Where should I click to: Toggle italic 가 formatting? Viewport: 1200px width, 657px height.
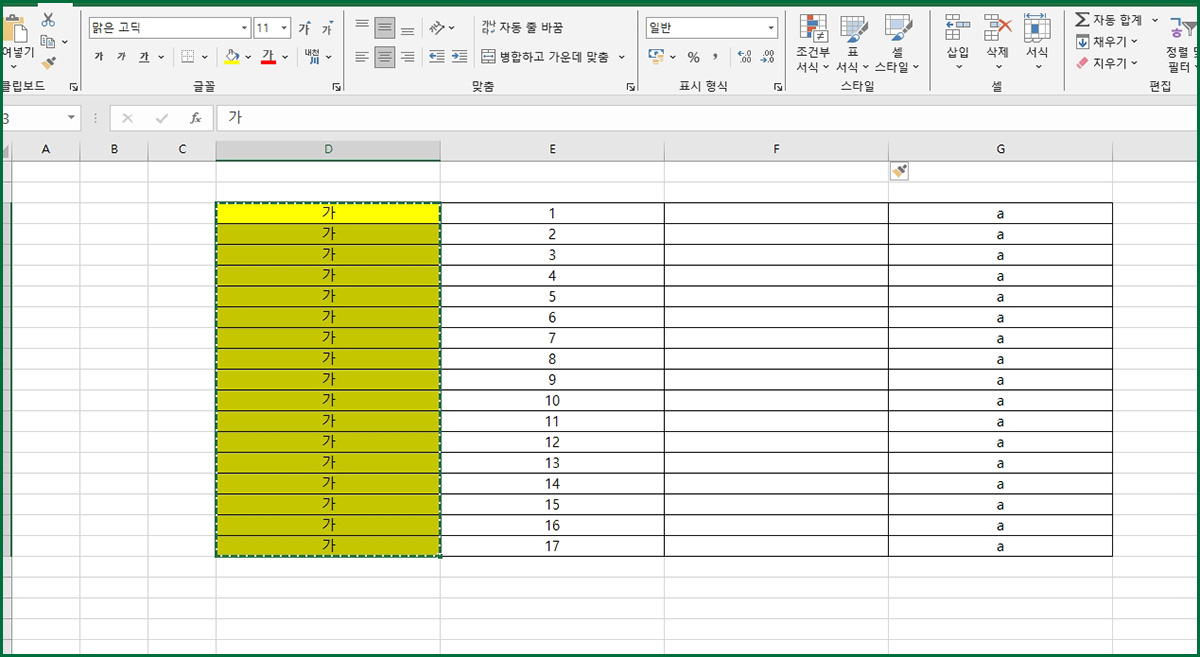tap(121, 57)
